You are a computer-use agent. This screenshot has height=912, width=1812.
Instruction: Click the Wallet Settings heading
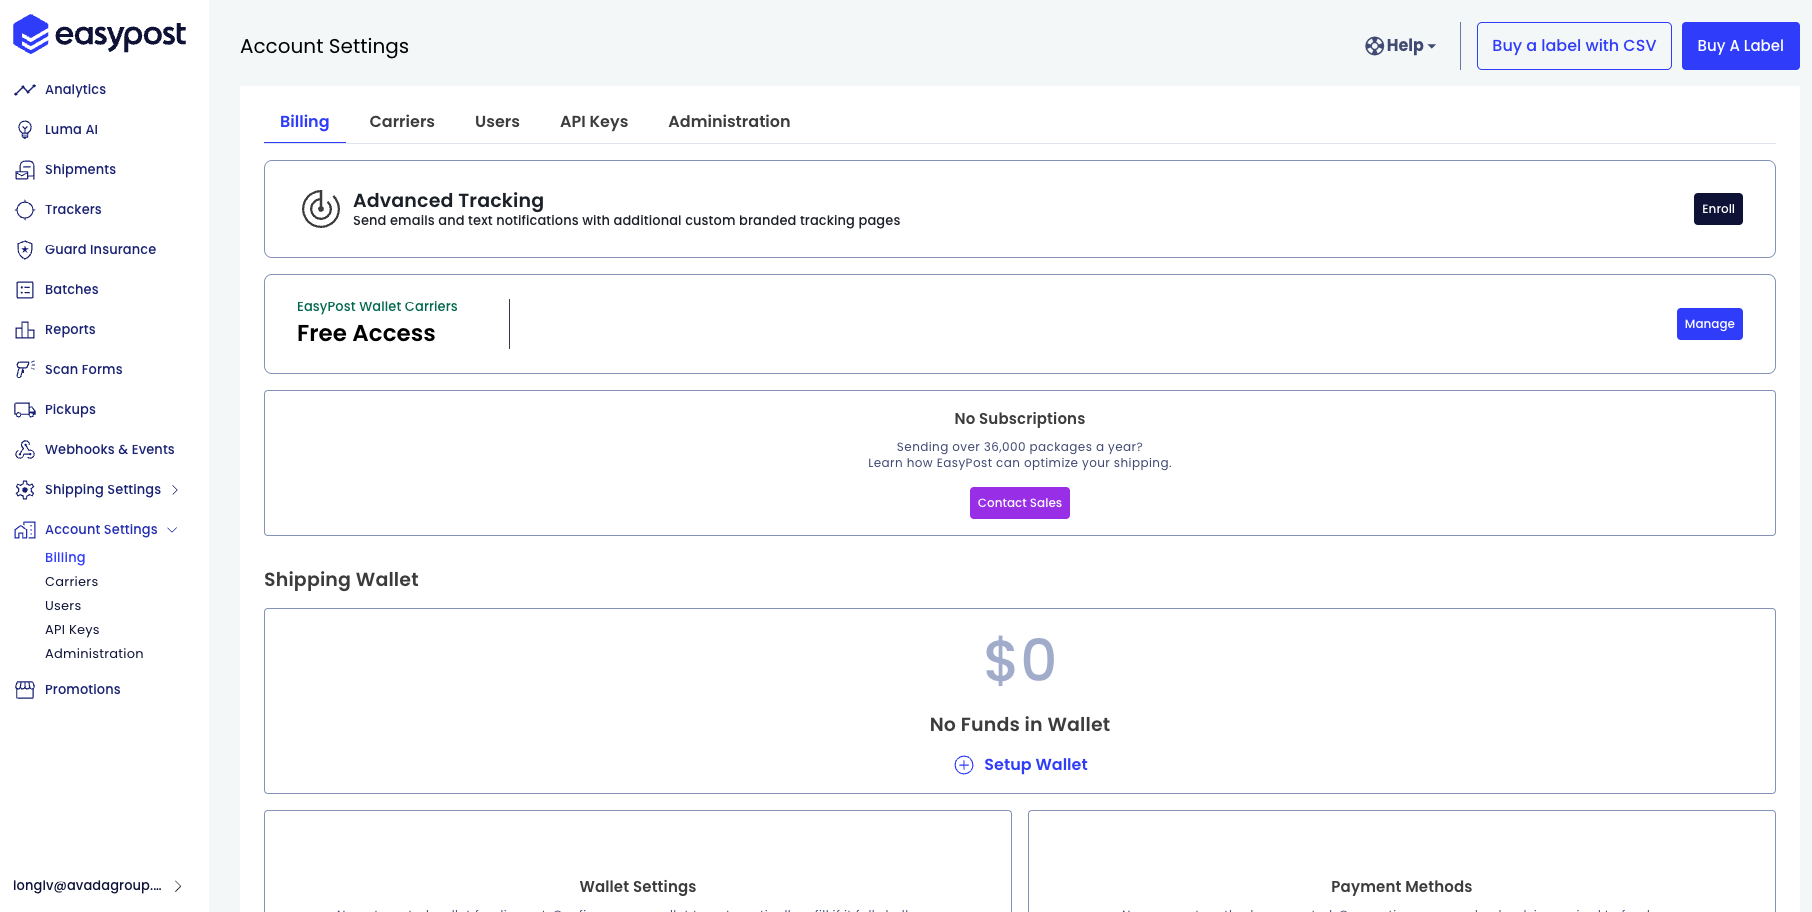click(638, 887)
